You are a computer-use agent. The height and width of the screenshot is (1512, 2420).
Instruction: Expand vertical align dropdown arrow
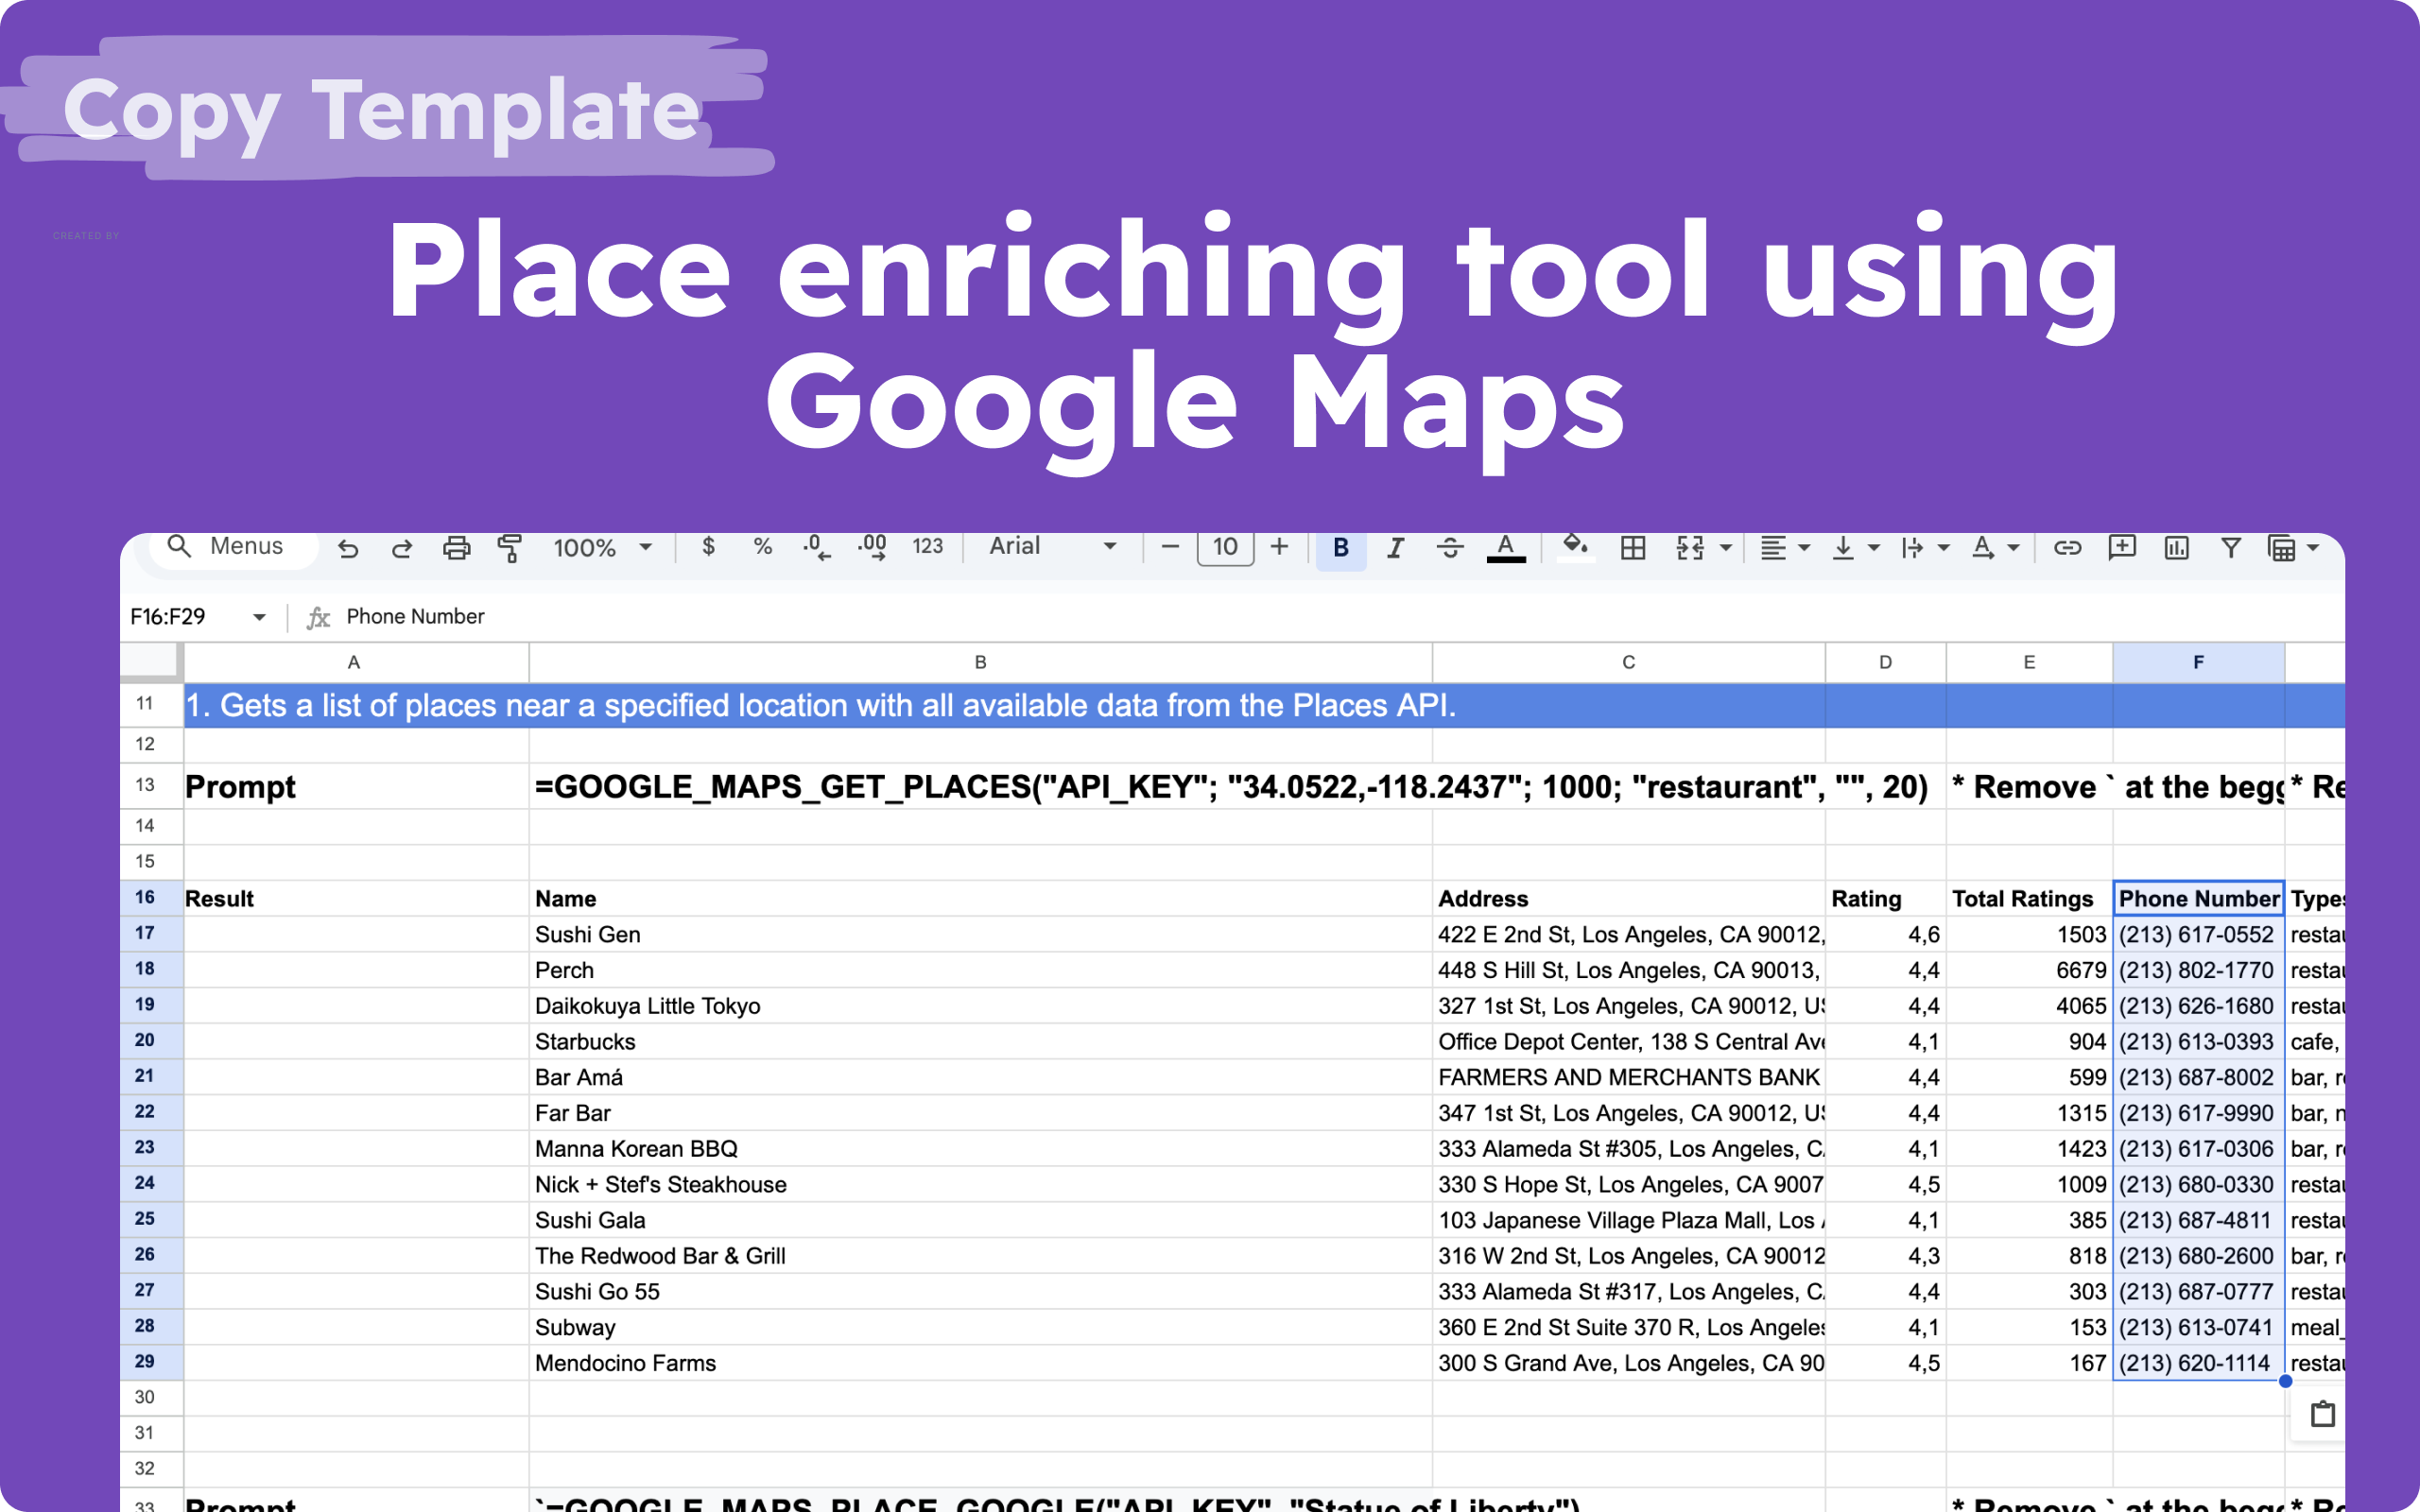pos(1874,548)
